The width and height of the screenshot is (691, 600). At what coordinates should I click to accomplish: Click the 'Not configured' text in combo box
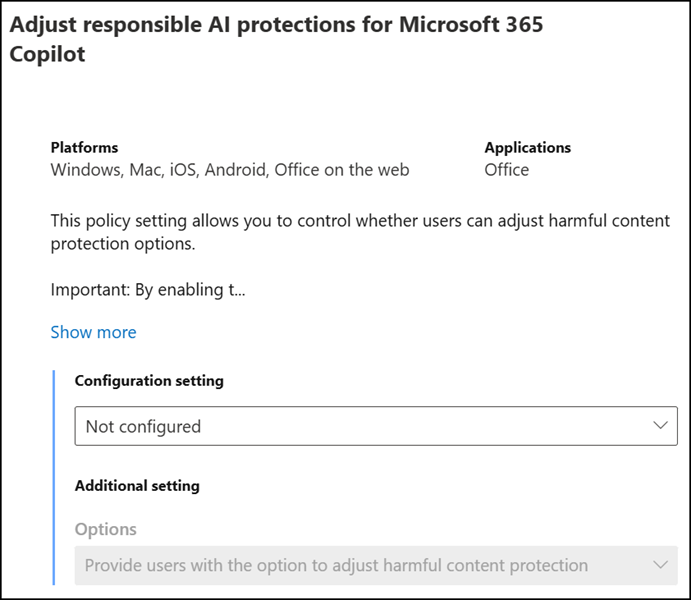click(143, 426)
